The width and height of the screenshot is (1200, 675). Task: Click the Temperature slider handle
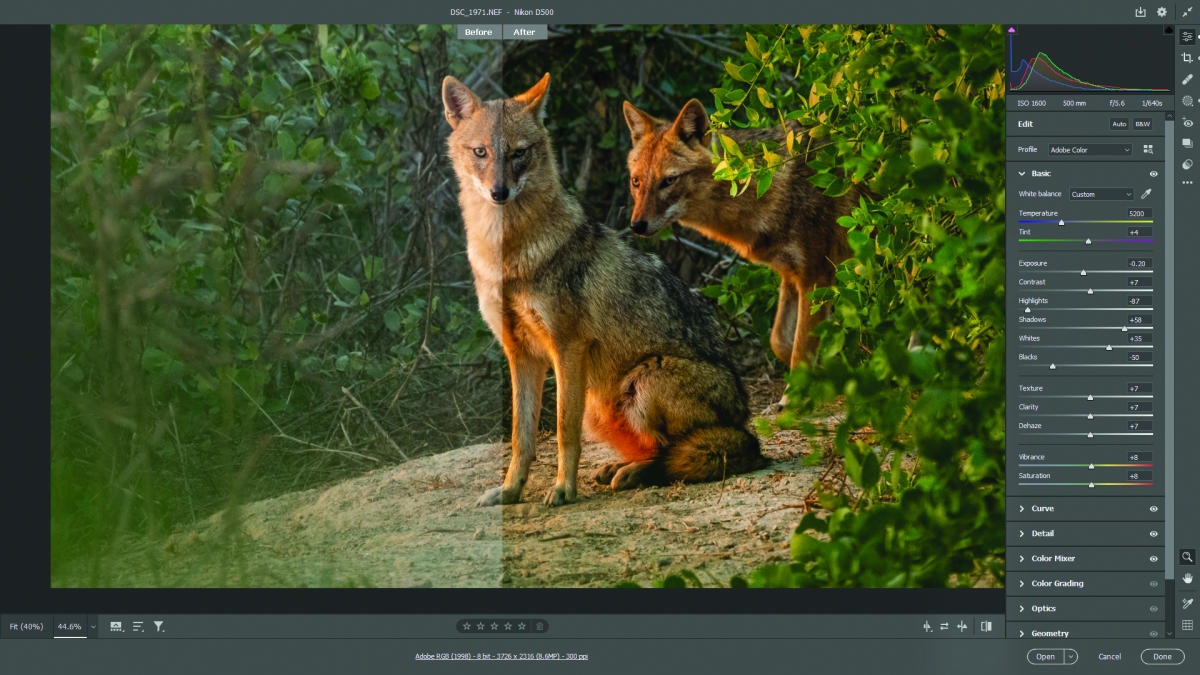(x=1061, y=222)
